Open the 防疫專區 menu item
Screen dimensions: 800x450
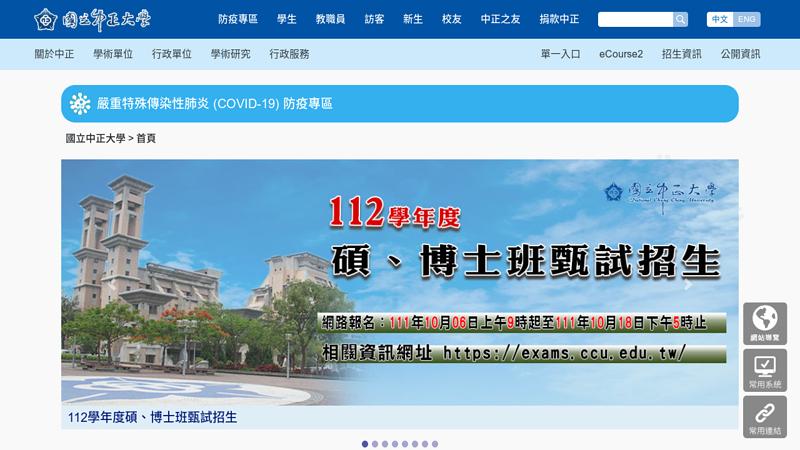click(x=238, y=19)
